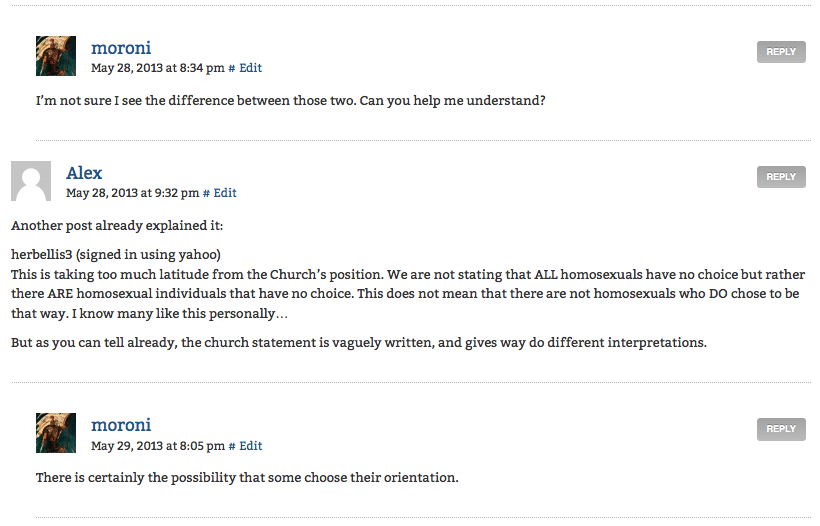Click moroni's avatar on the May 28 comment

[56, 56]
